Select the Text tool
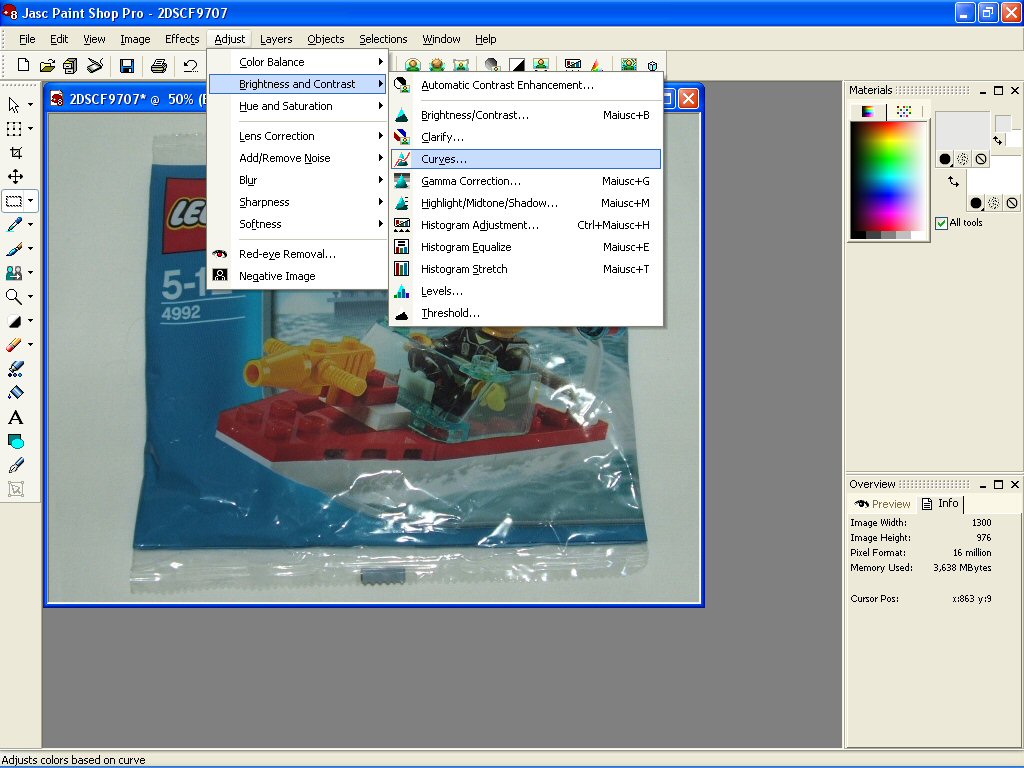Image resolution: width=1024 pixels, height=768 pixels. [15, 417]
